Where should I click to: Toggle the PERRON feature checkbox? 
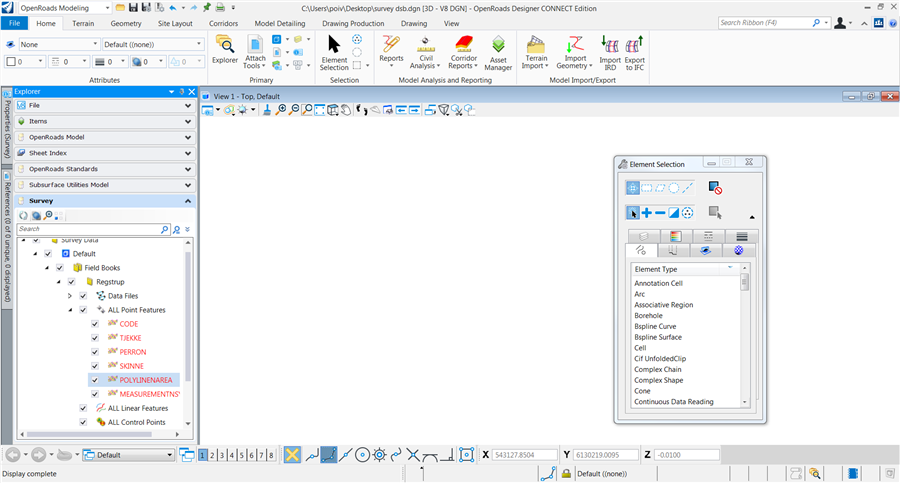coord(95,352)
